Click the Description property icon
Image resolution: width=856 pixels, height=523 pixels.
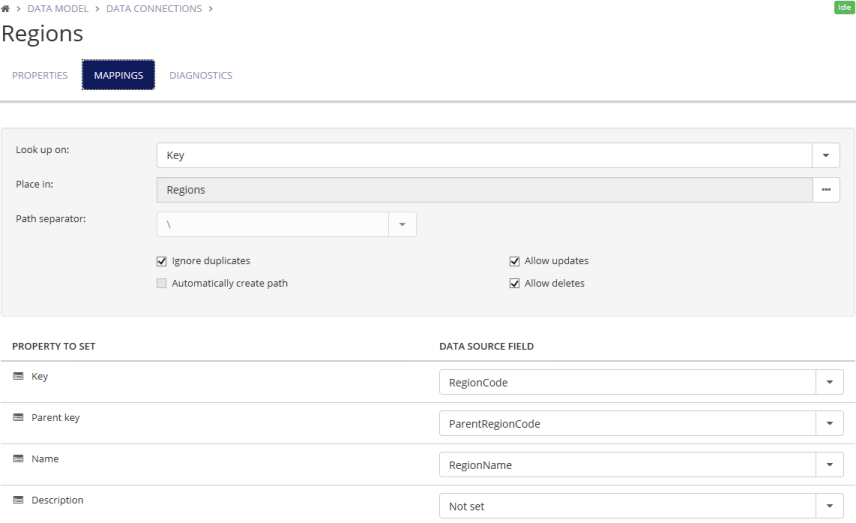pyautogui.click(x=18, y=500)
